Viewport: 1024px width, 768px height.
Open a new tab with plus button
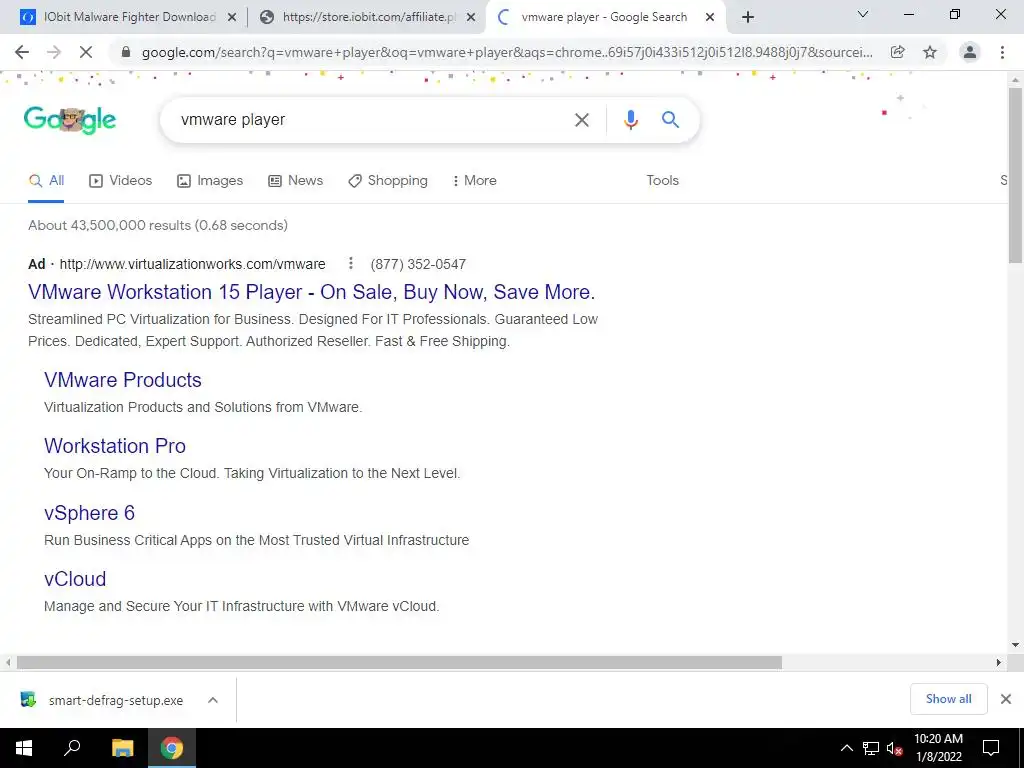748,17
